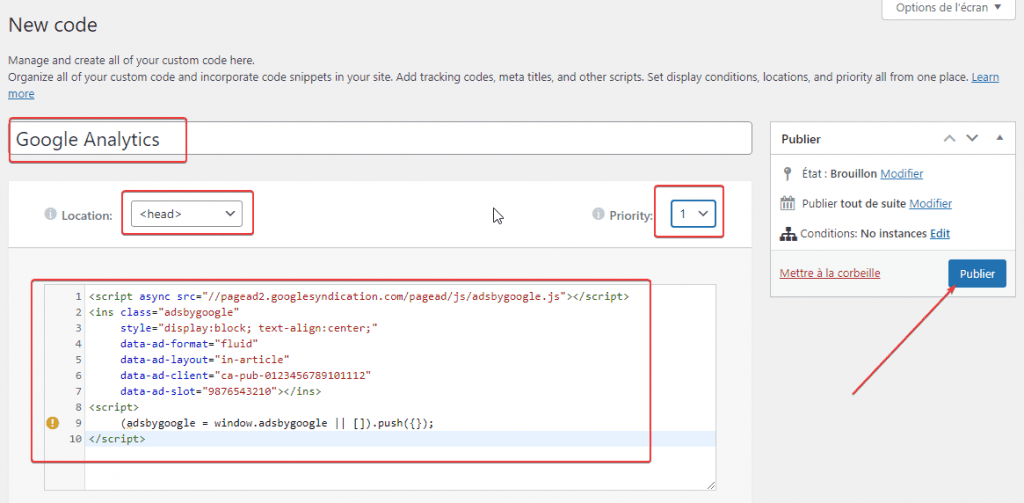Move Publier panel down with arrow
The height and width of the screenshot is (503, 1024).
pyautogui.click(x=972, y=138)
